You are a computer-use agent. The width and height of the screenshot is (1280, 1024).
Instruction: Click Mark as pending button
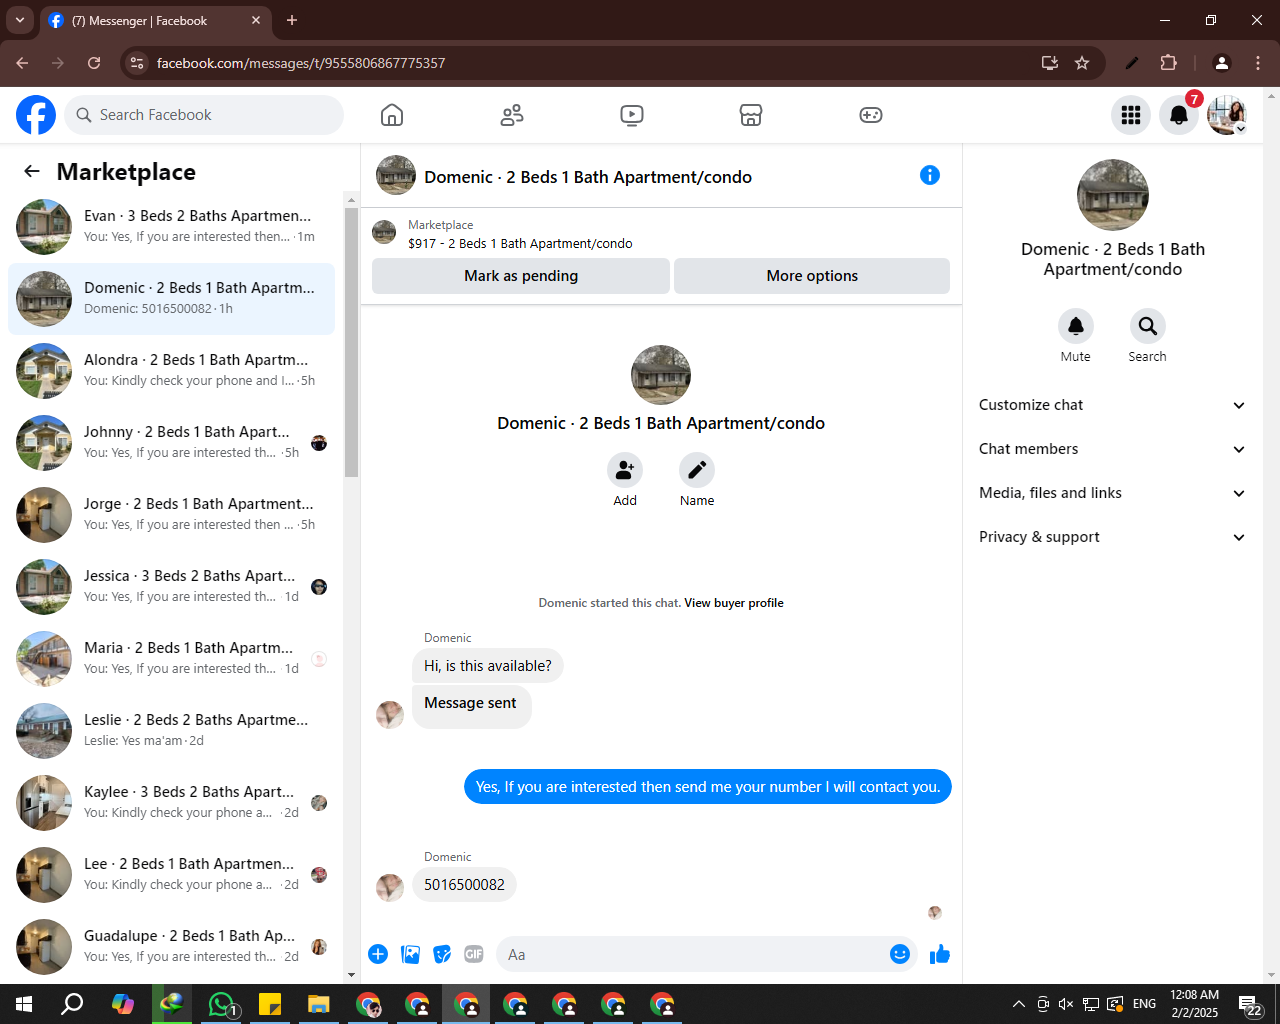(521, 276)
